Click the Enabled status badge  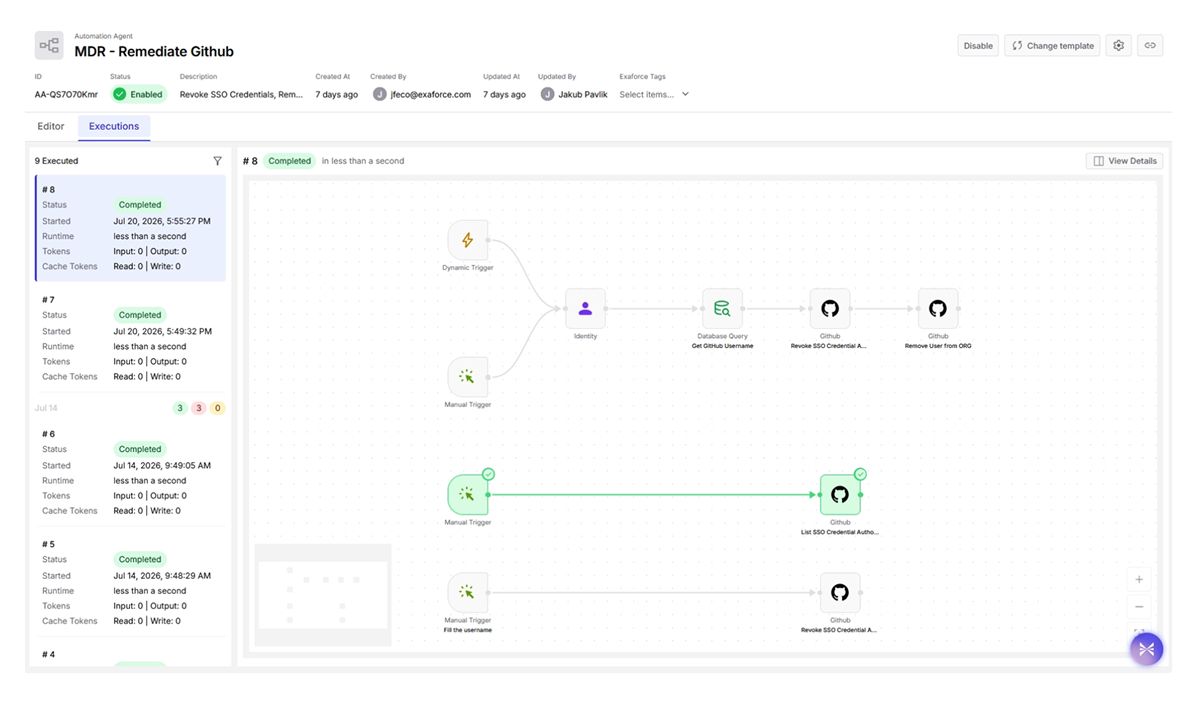click(x=138, y=95)
